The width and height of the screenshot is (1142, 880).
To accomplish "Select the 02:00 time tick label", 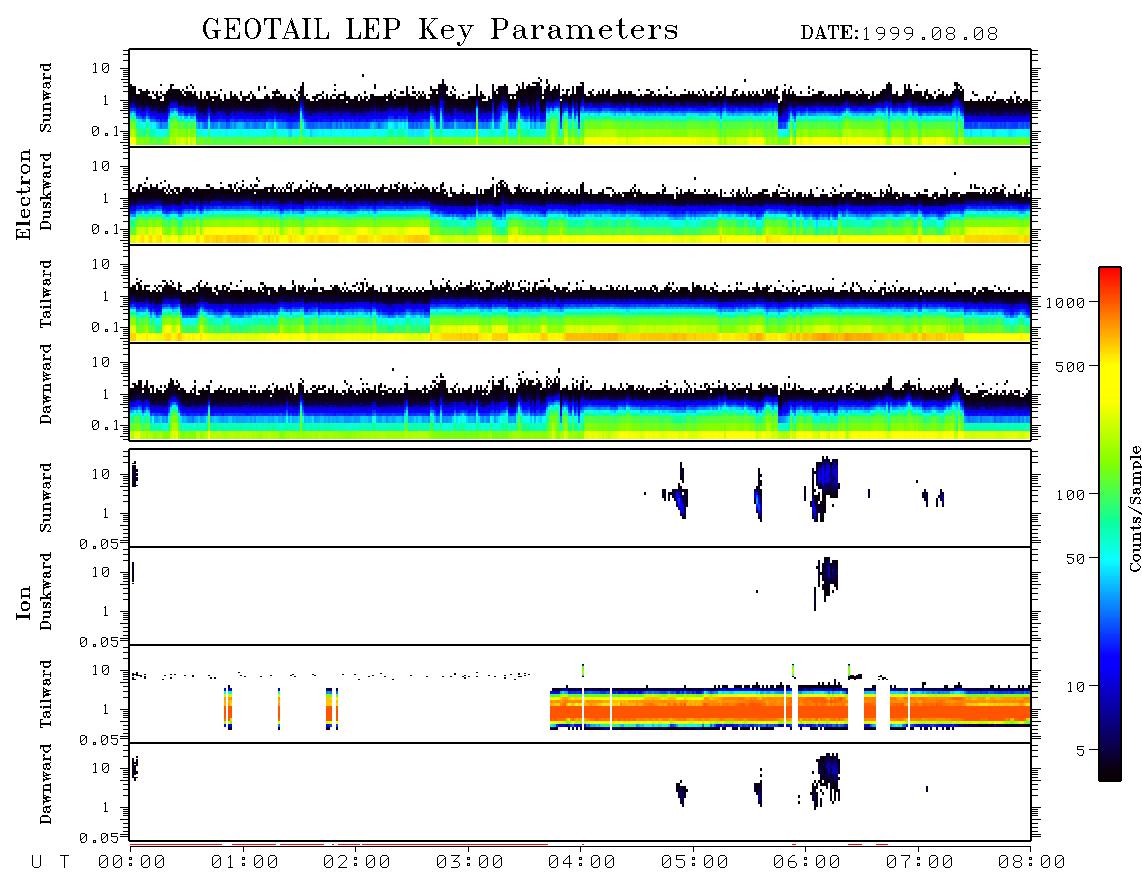I will tap(357, 862).
